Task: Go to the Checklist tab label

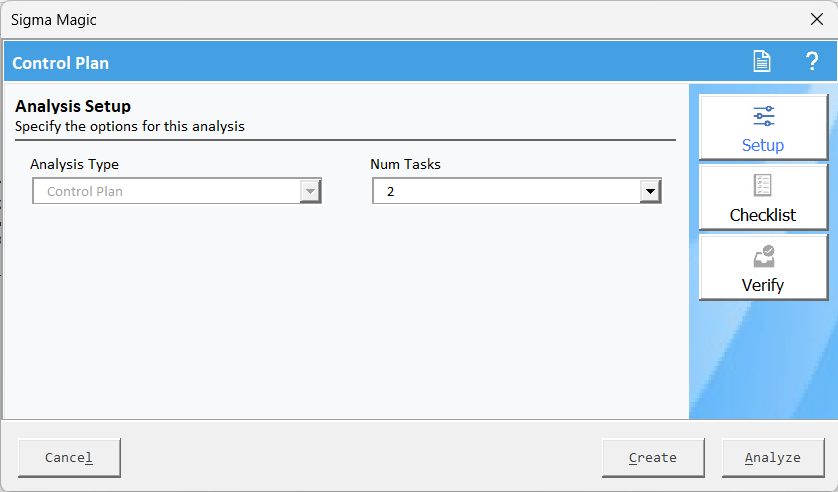Action: 763,215
